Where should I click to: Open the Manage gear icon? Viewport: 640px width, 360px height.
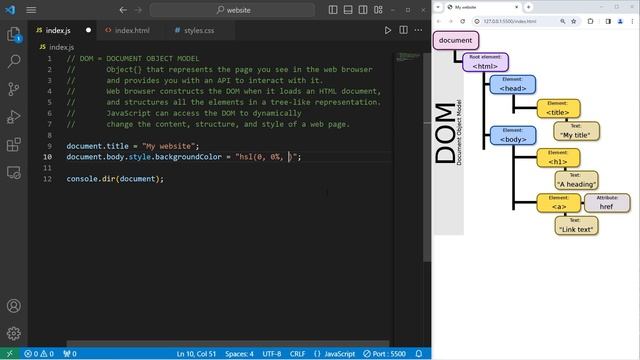tap(14, 333)
